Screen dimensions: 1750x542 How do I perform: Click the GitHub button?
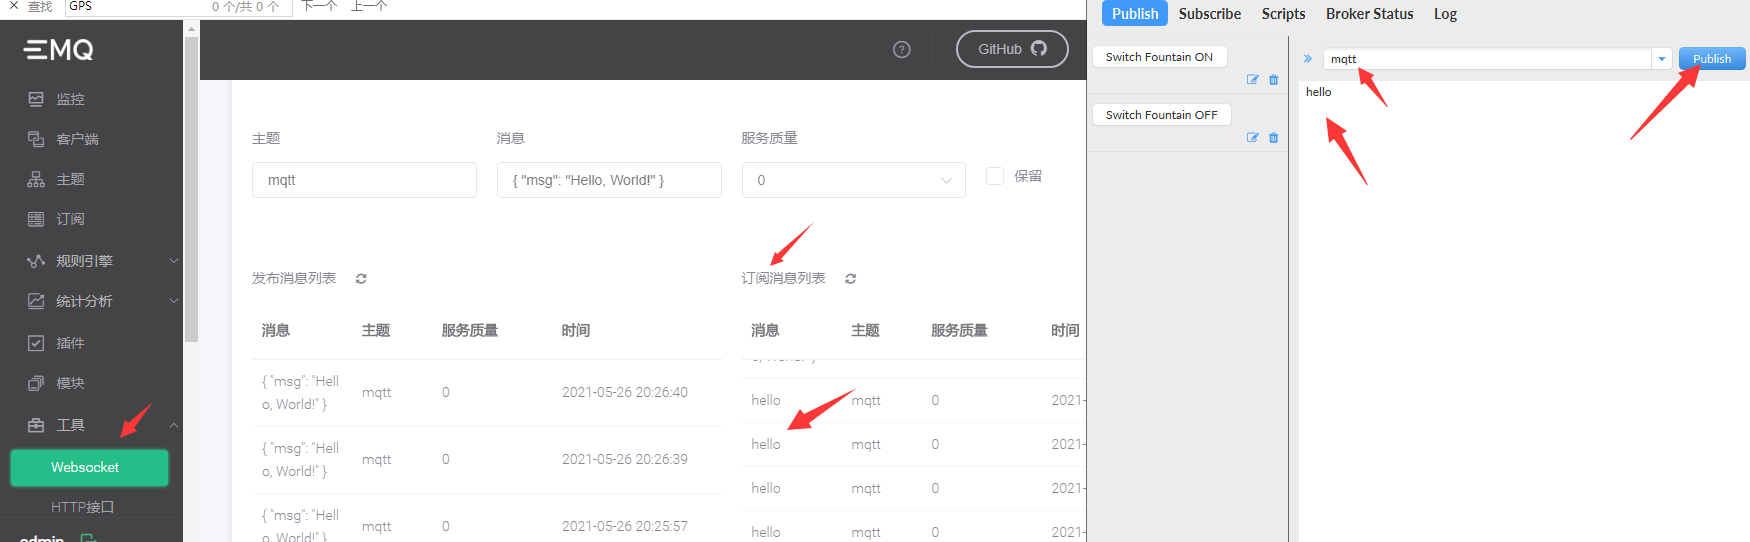coord(1012,49)
